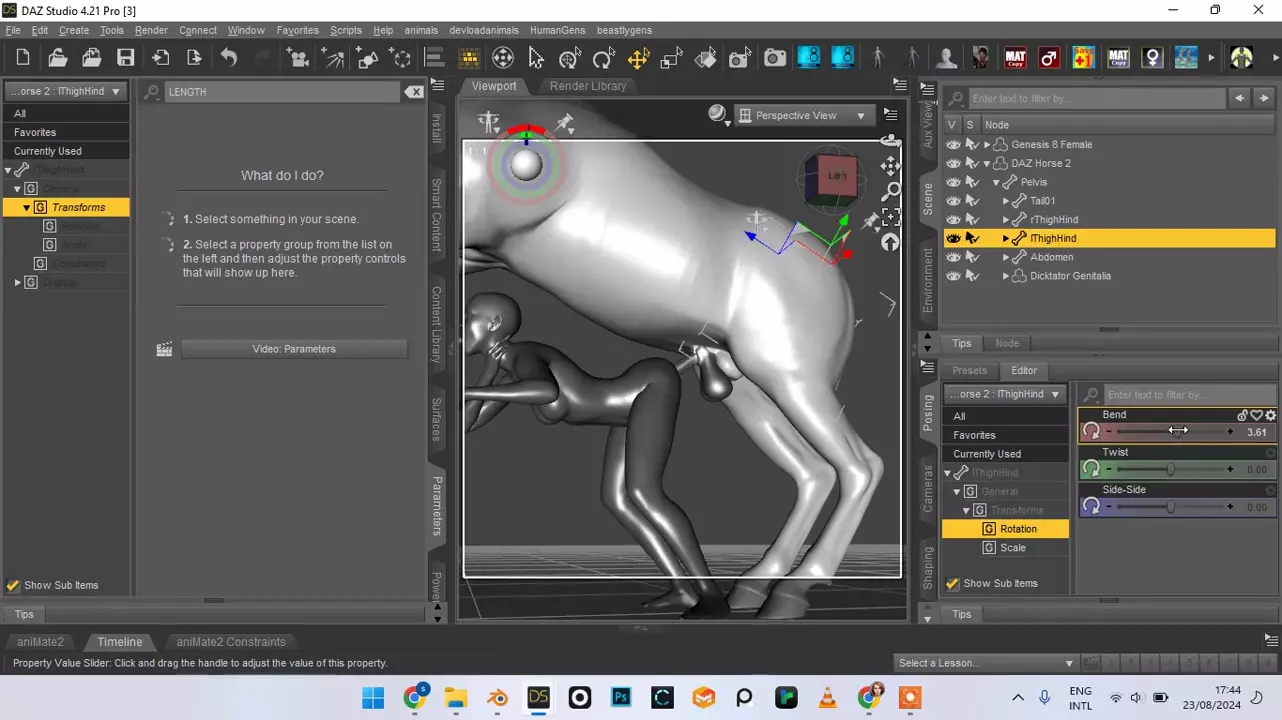
Task: Open Photoshop from the Windows taskbar
Action: (x=621, y=697)
